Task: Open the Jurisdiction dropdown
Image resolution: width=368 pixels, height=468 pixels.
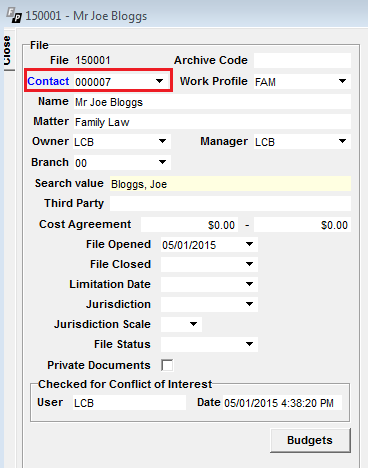Action: tap(249, 304)
